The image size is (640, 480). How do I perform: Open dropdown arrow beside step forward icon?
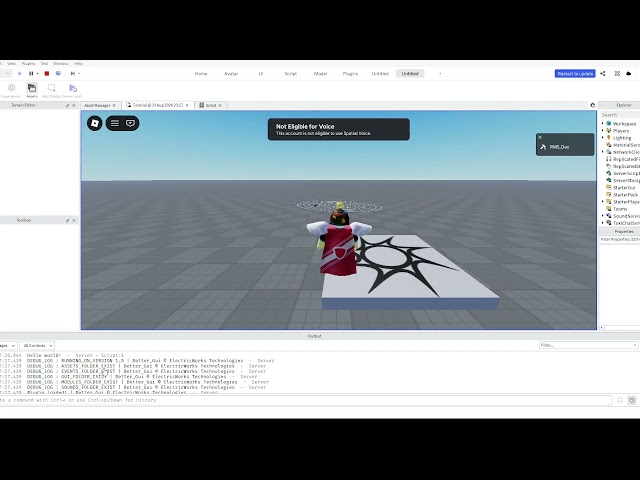[79, 73]
